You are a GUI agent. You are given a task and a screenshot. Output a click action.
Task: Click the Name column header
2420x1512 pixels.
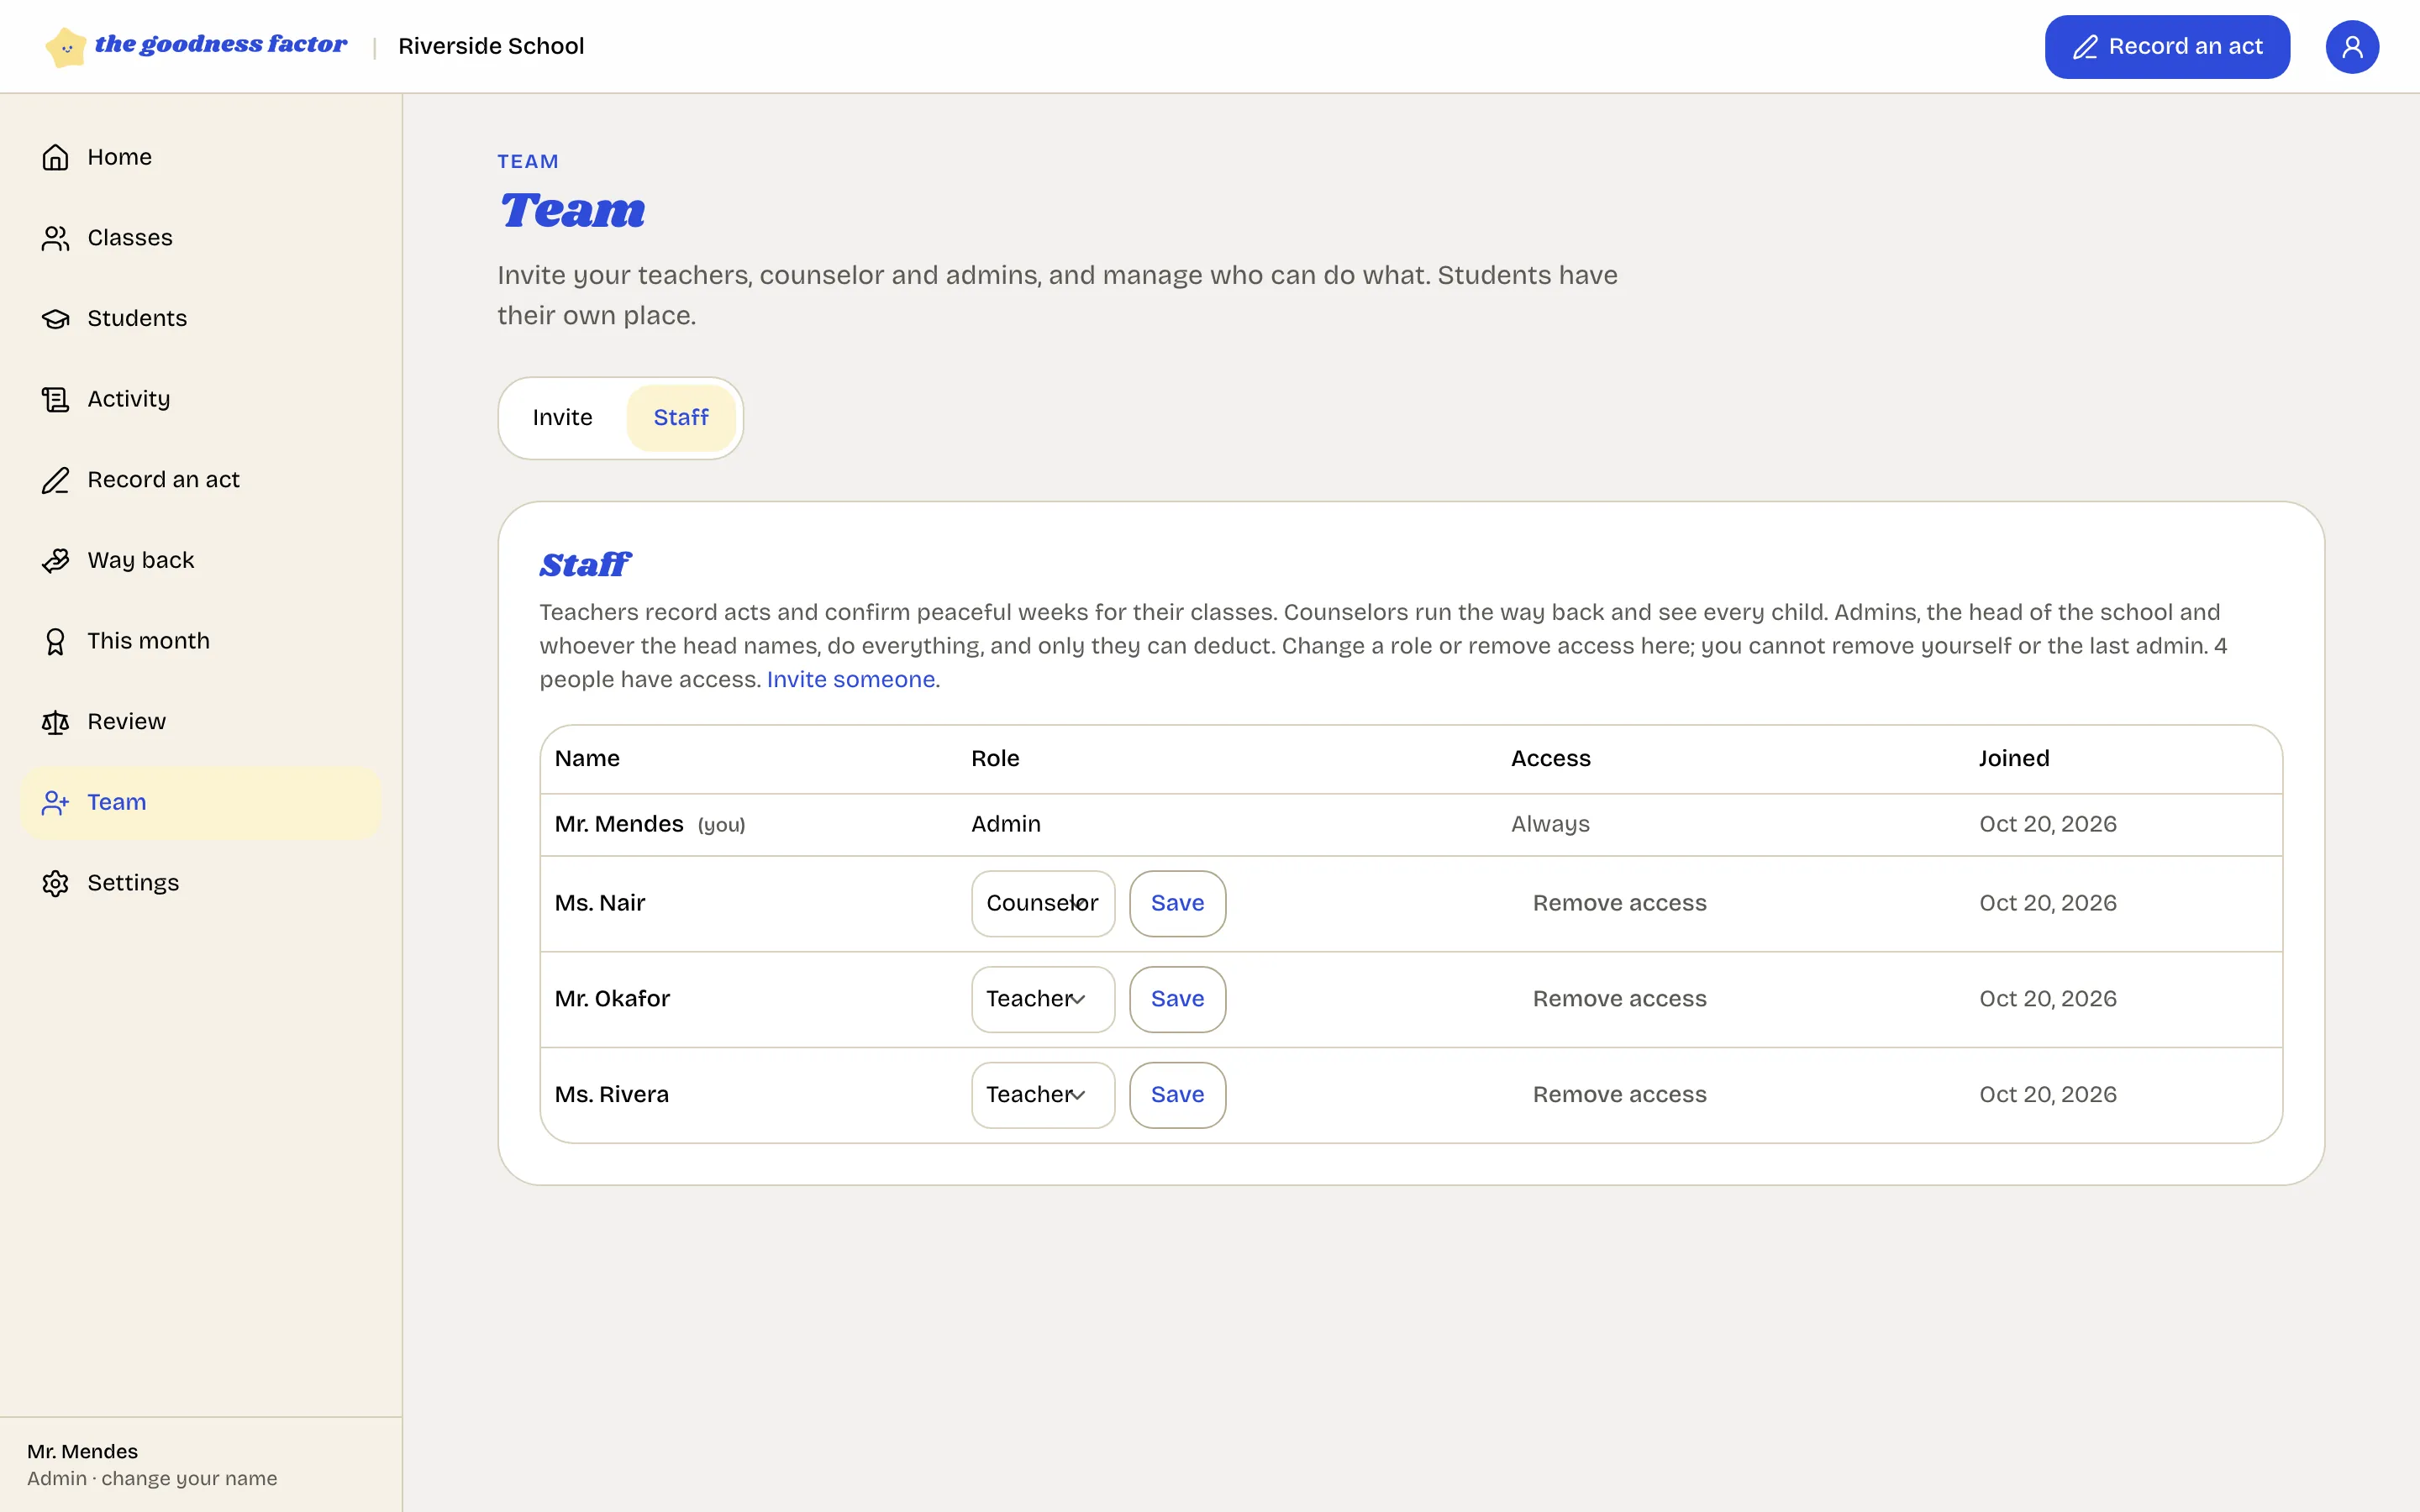(x=587, y=759)
